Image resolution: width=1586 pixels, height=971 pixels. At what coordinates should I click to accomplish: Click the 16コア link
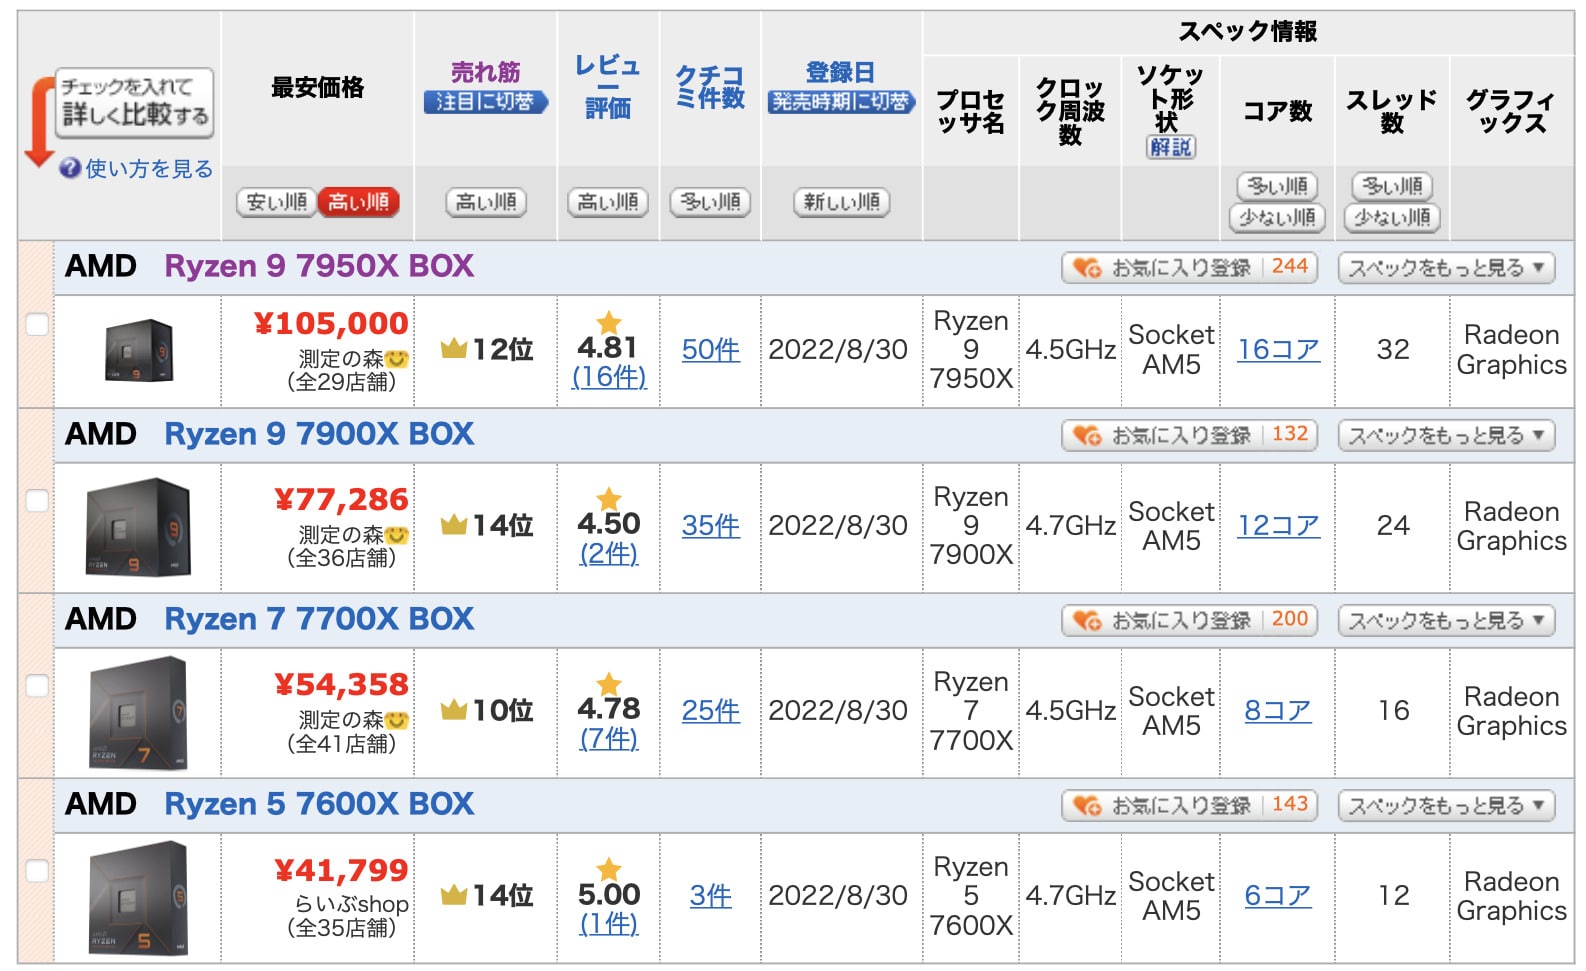1278,350
